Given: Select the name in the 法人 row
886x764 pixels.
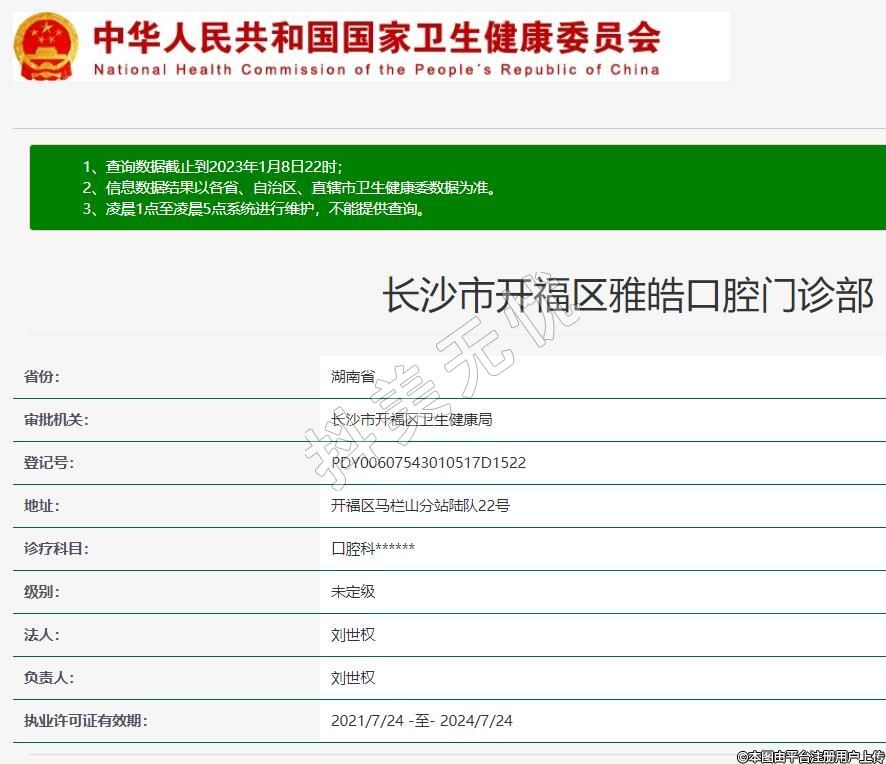Looking at the screenshot, I should click(353, 635).
